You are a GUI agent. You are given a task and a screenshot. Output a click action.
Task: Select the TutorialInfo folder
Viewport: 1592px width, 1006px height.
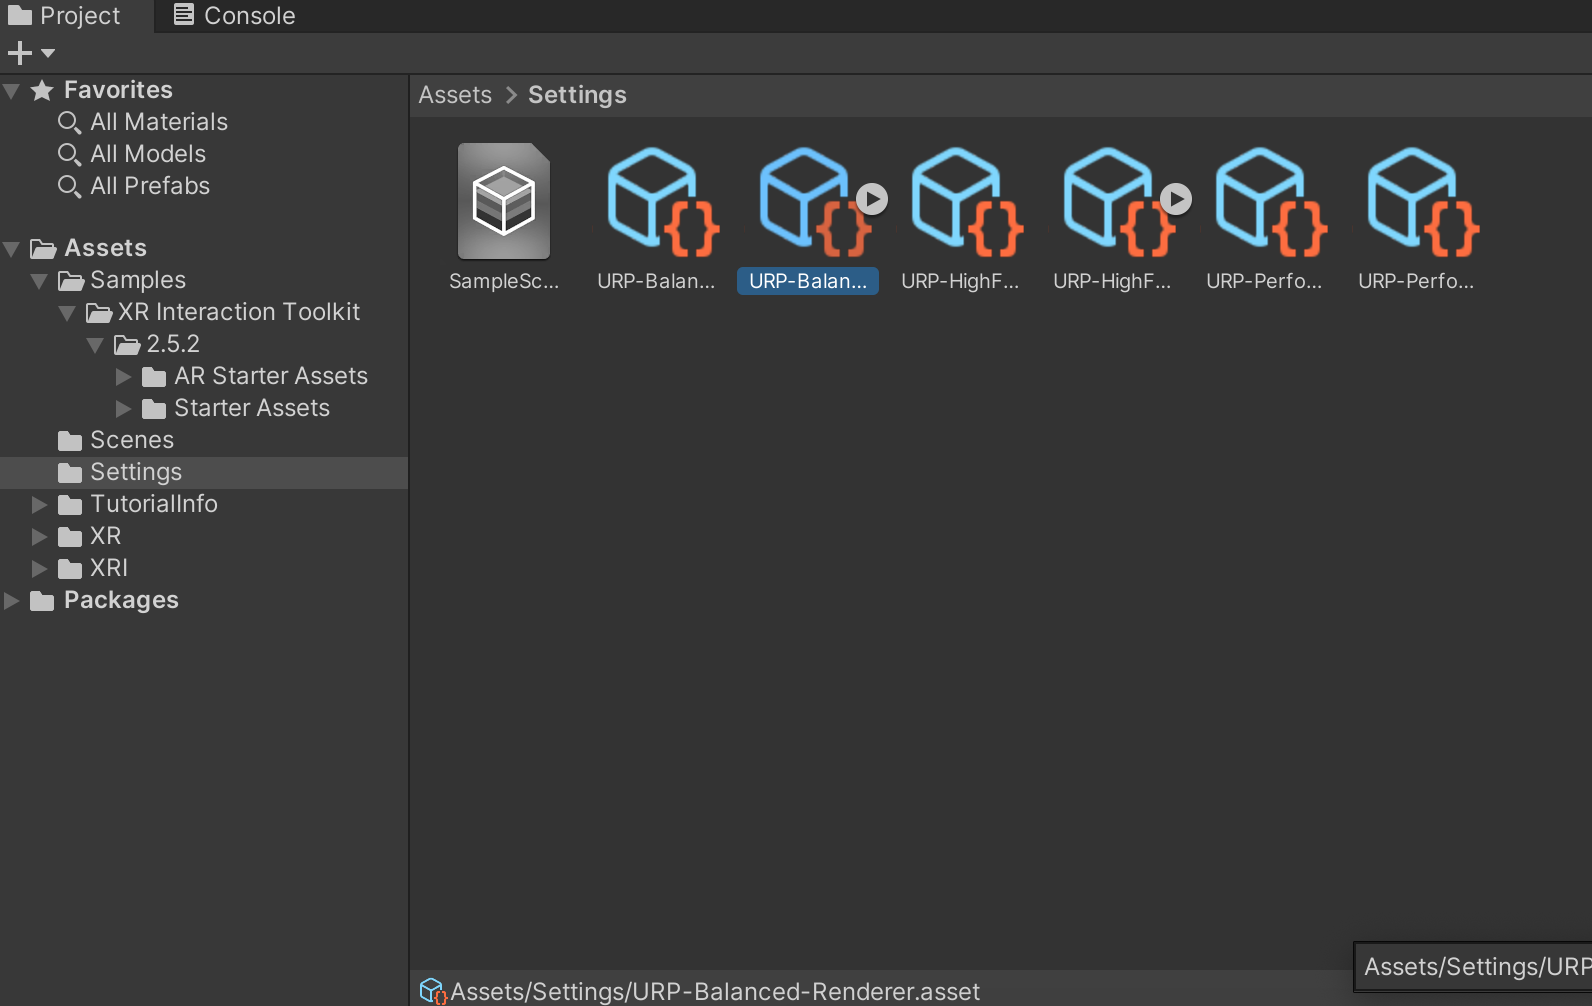pyautogui.click(x=154, y=504)
